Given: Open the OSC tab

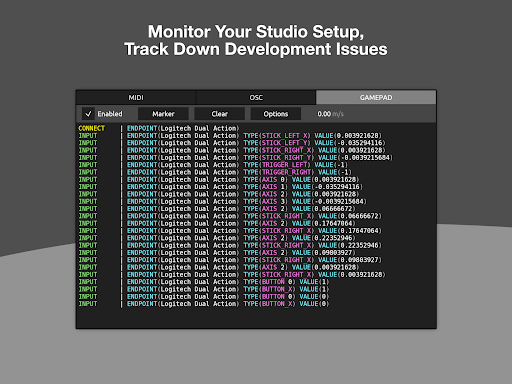Looking at the screenshot, I should click(256, 98).
